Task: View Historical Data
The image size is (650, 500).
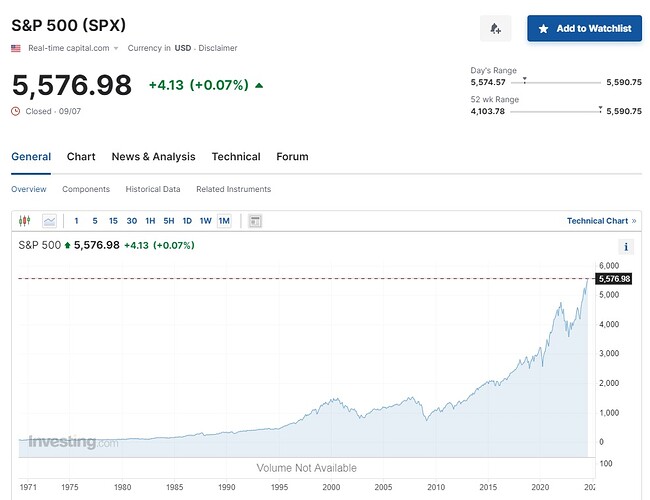Action: [153, 189]
